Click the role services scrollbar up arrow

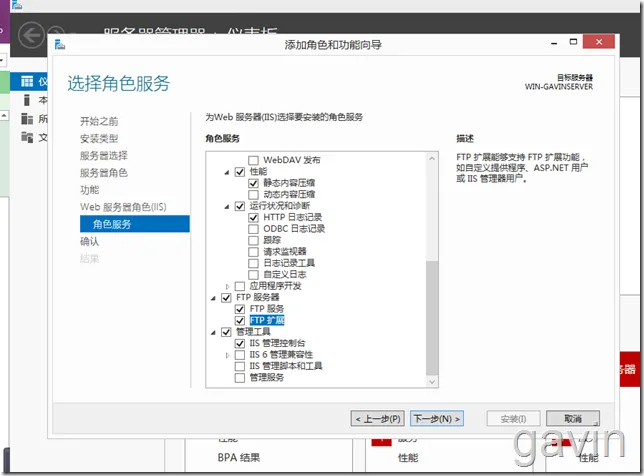coord(432,158)
